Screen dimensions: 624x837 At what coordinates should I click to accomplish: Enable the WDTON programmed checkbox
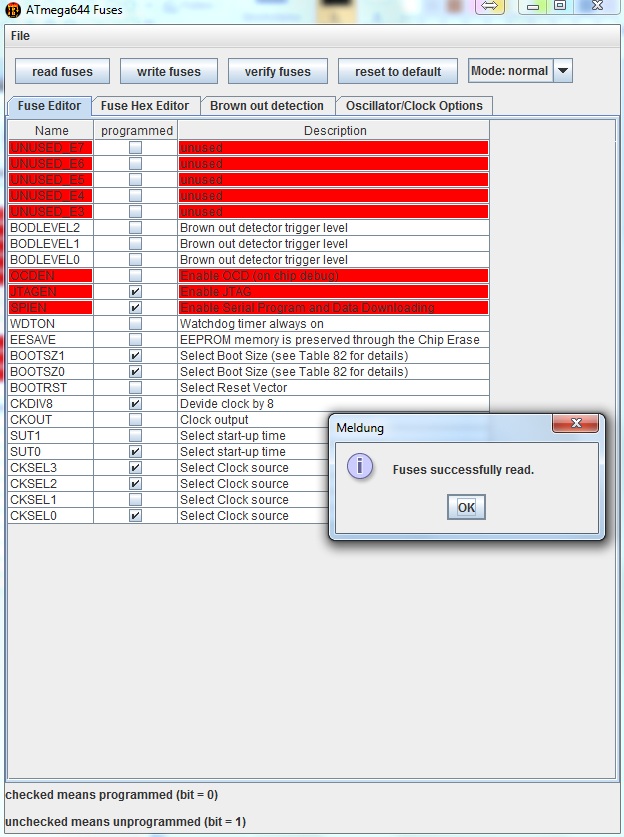coord(135,324)
